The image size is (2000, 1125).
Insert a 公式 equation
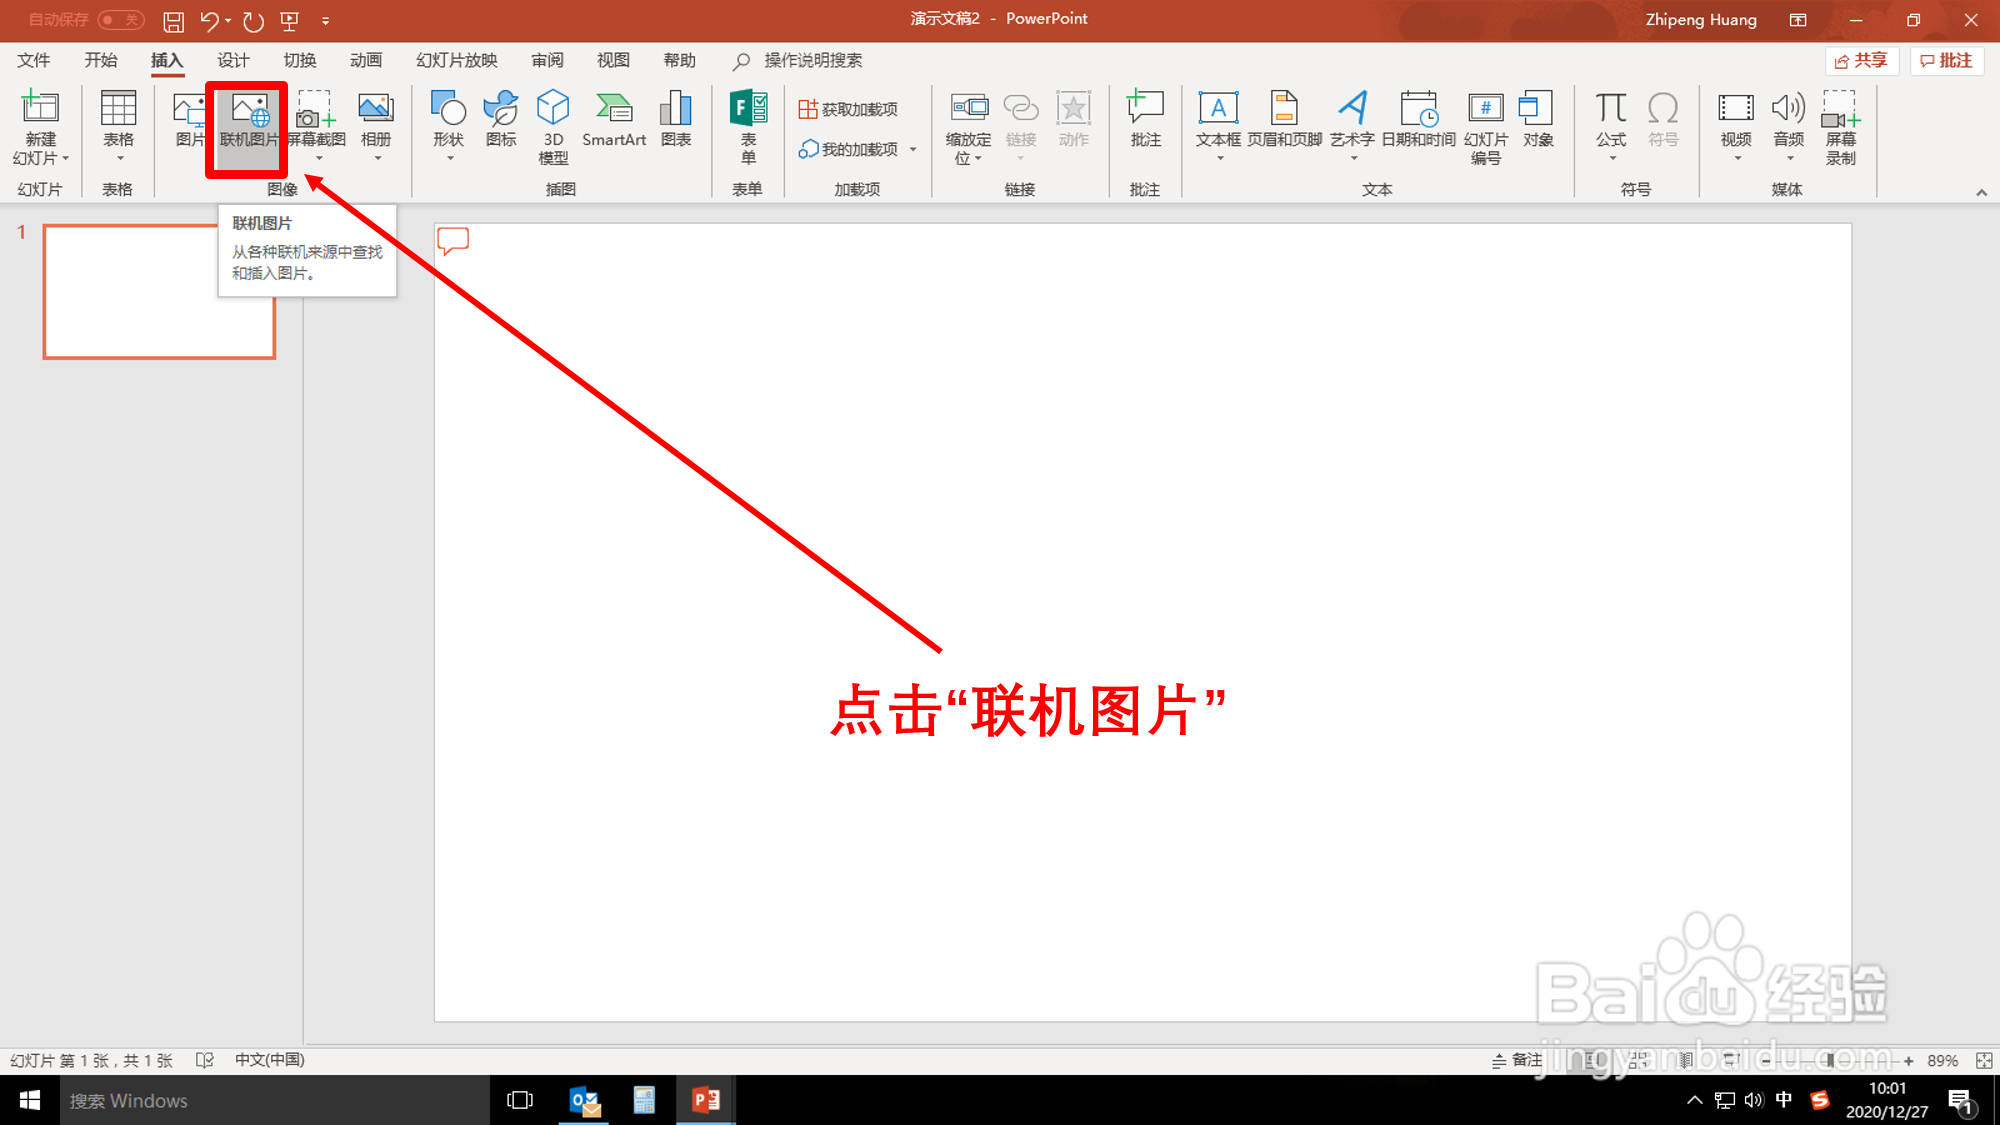click(1611, 125)
